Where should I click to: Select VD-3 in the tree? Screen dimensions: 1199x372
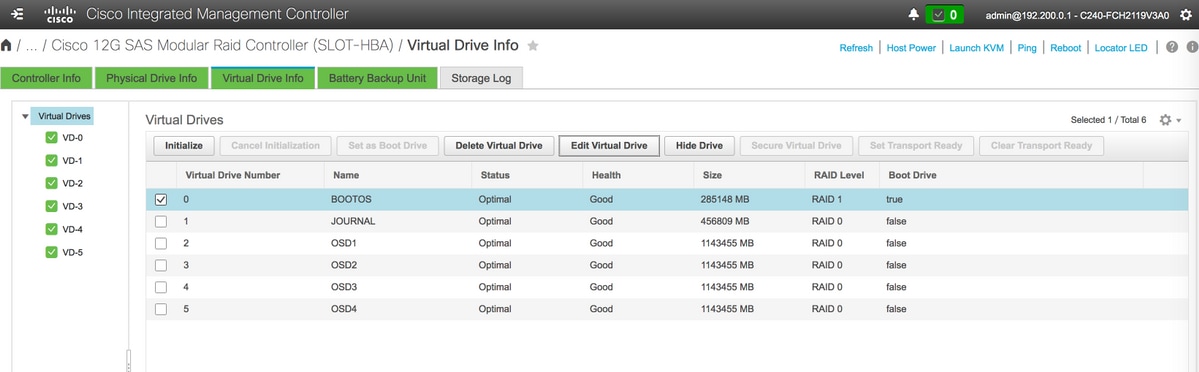73,206
